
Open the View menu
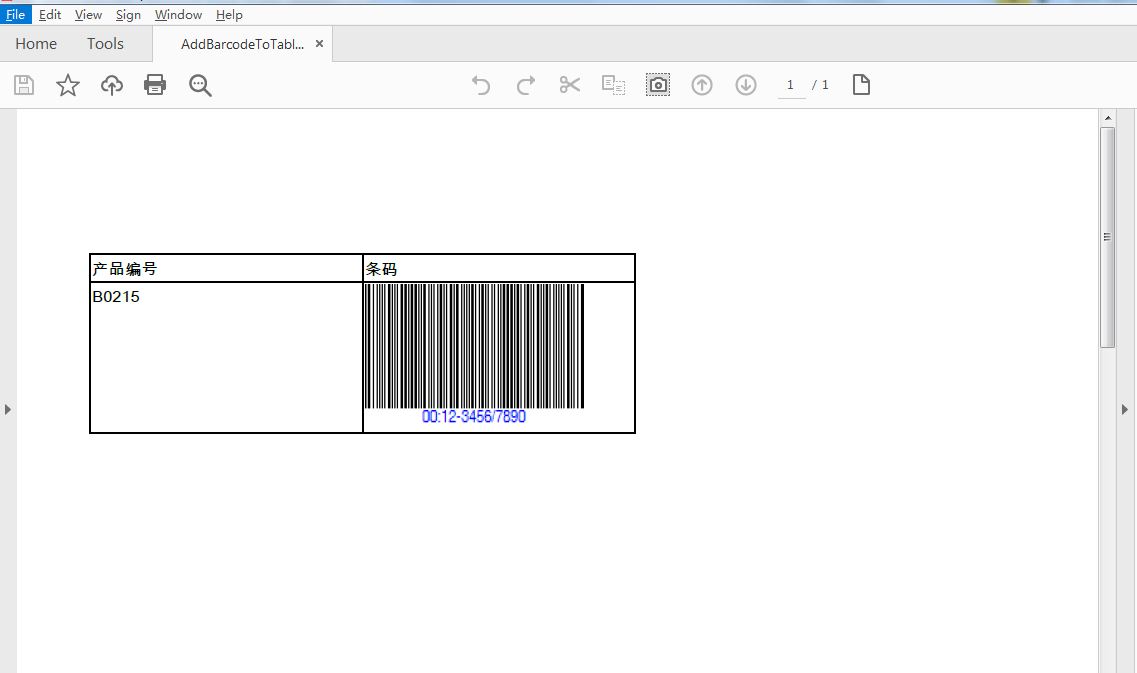(x=88, y=15)
